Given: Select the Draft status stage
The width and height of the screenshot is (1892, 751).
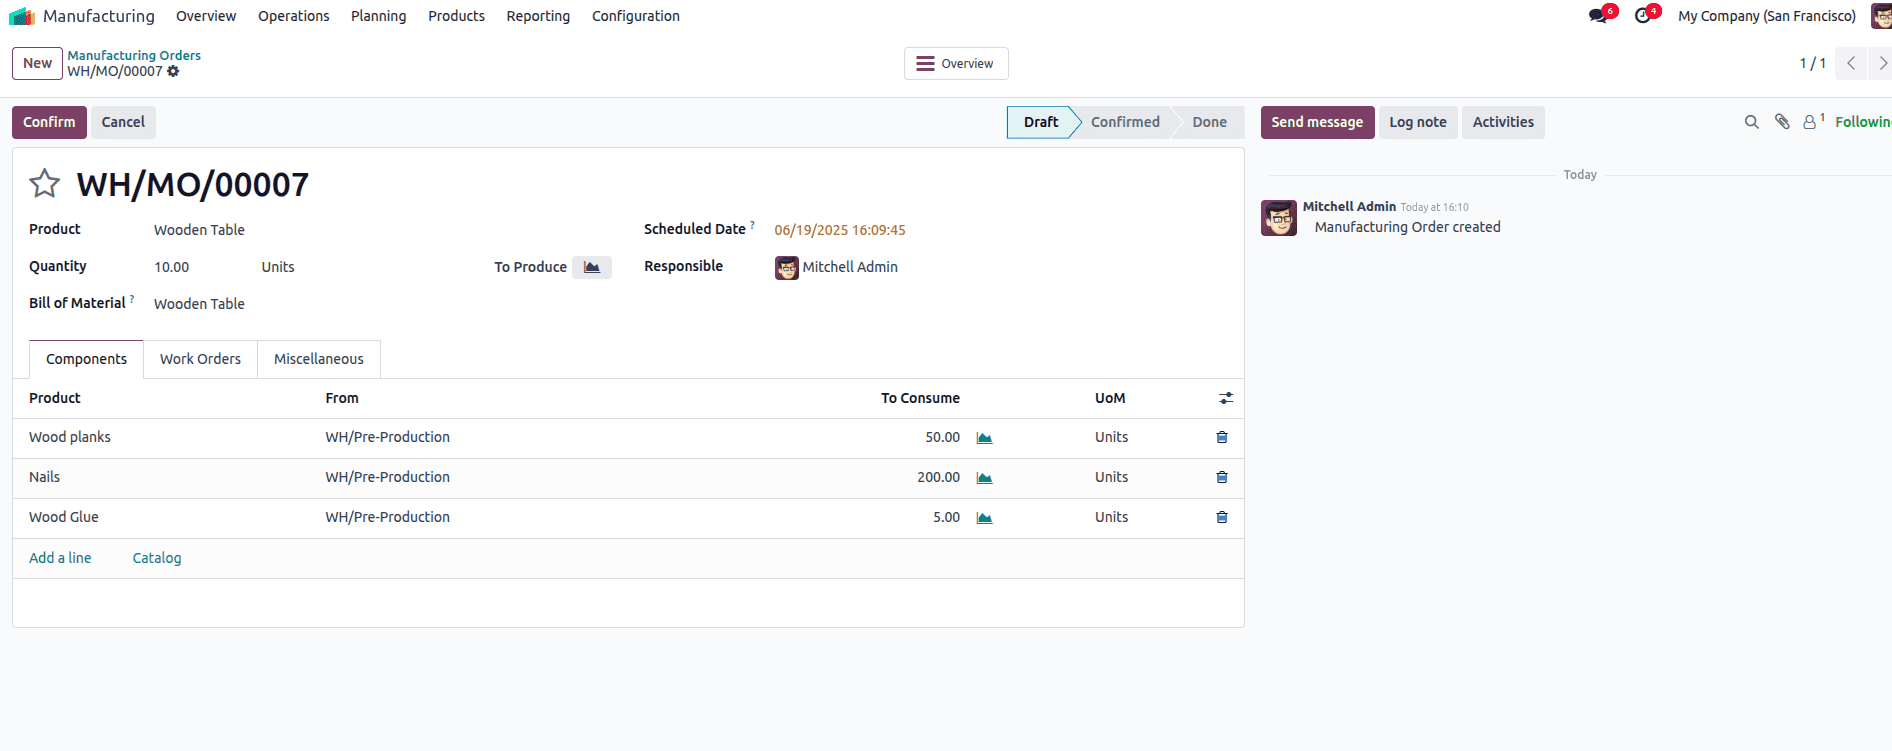Looking at the screenshot, I should (1040, 122).
